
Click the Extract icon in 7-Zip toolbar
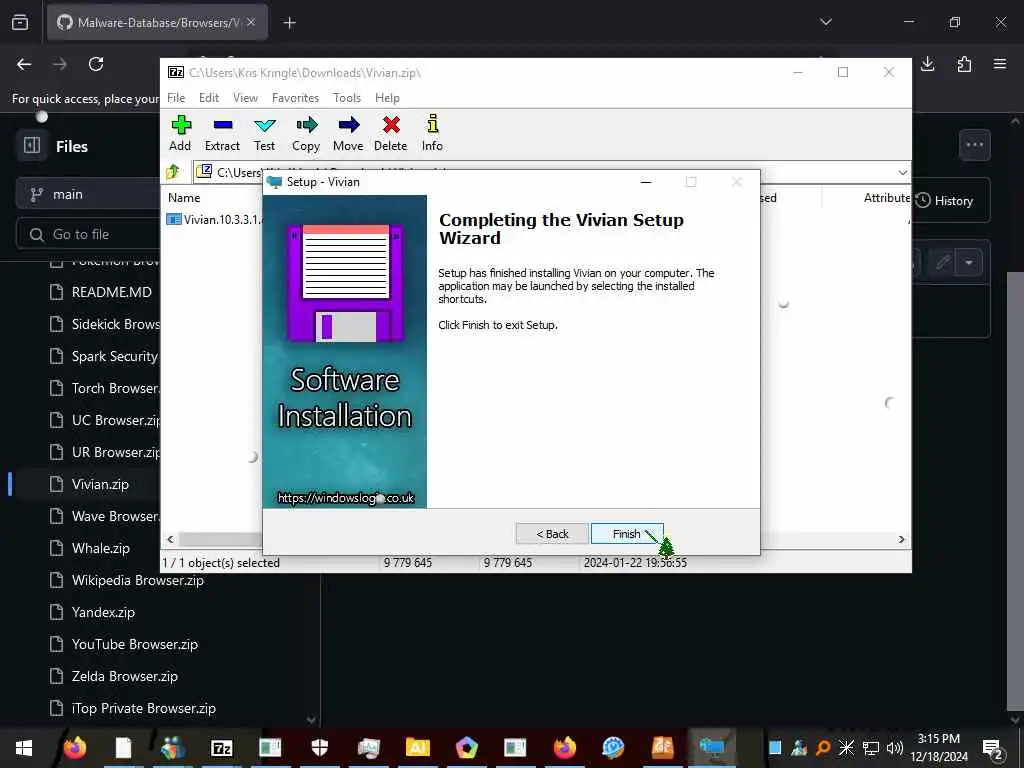point(222,134)
